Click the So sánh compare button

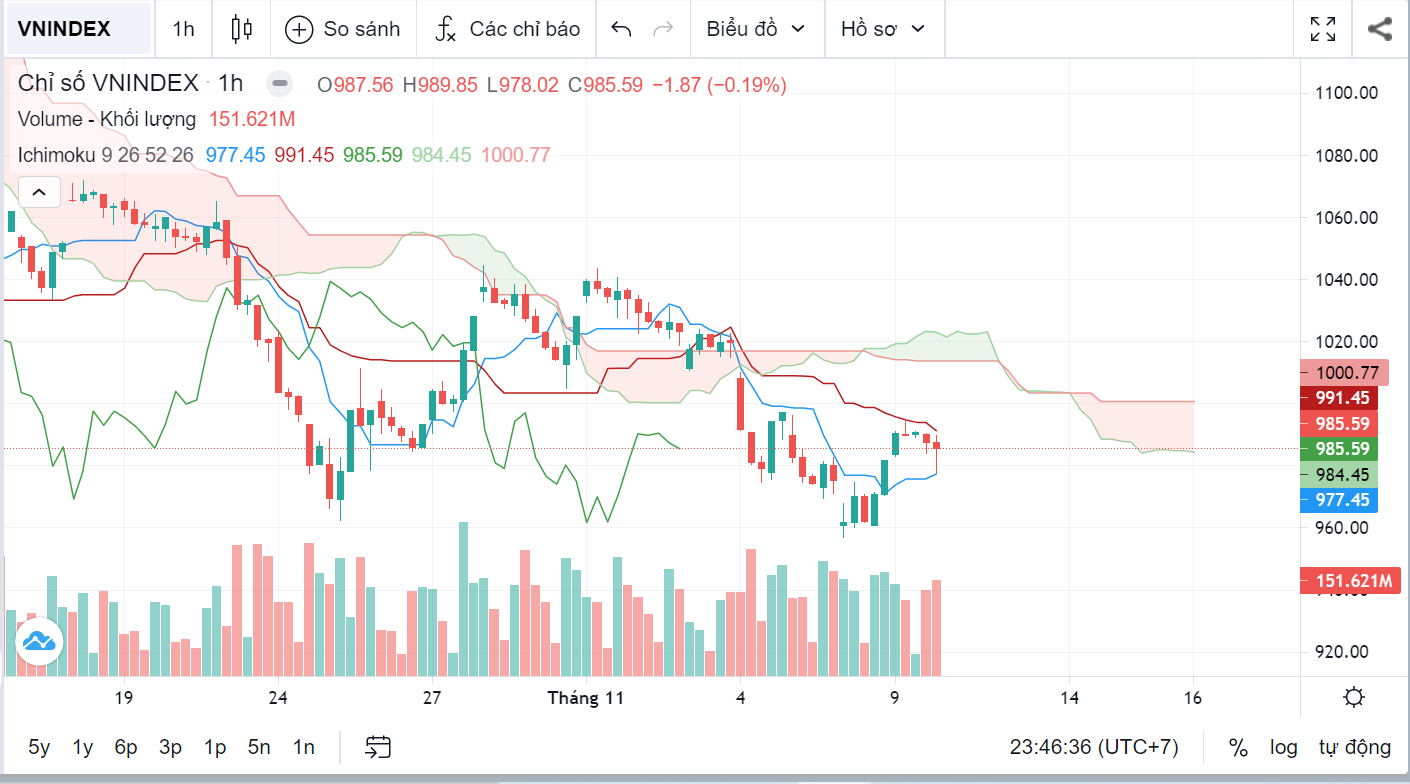343,29
